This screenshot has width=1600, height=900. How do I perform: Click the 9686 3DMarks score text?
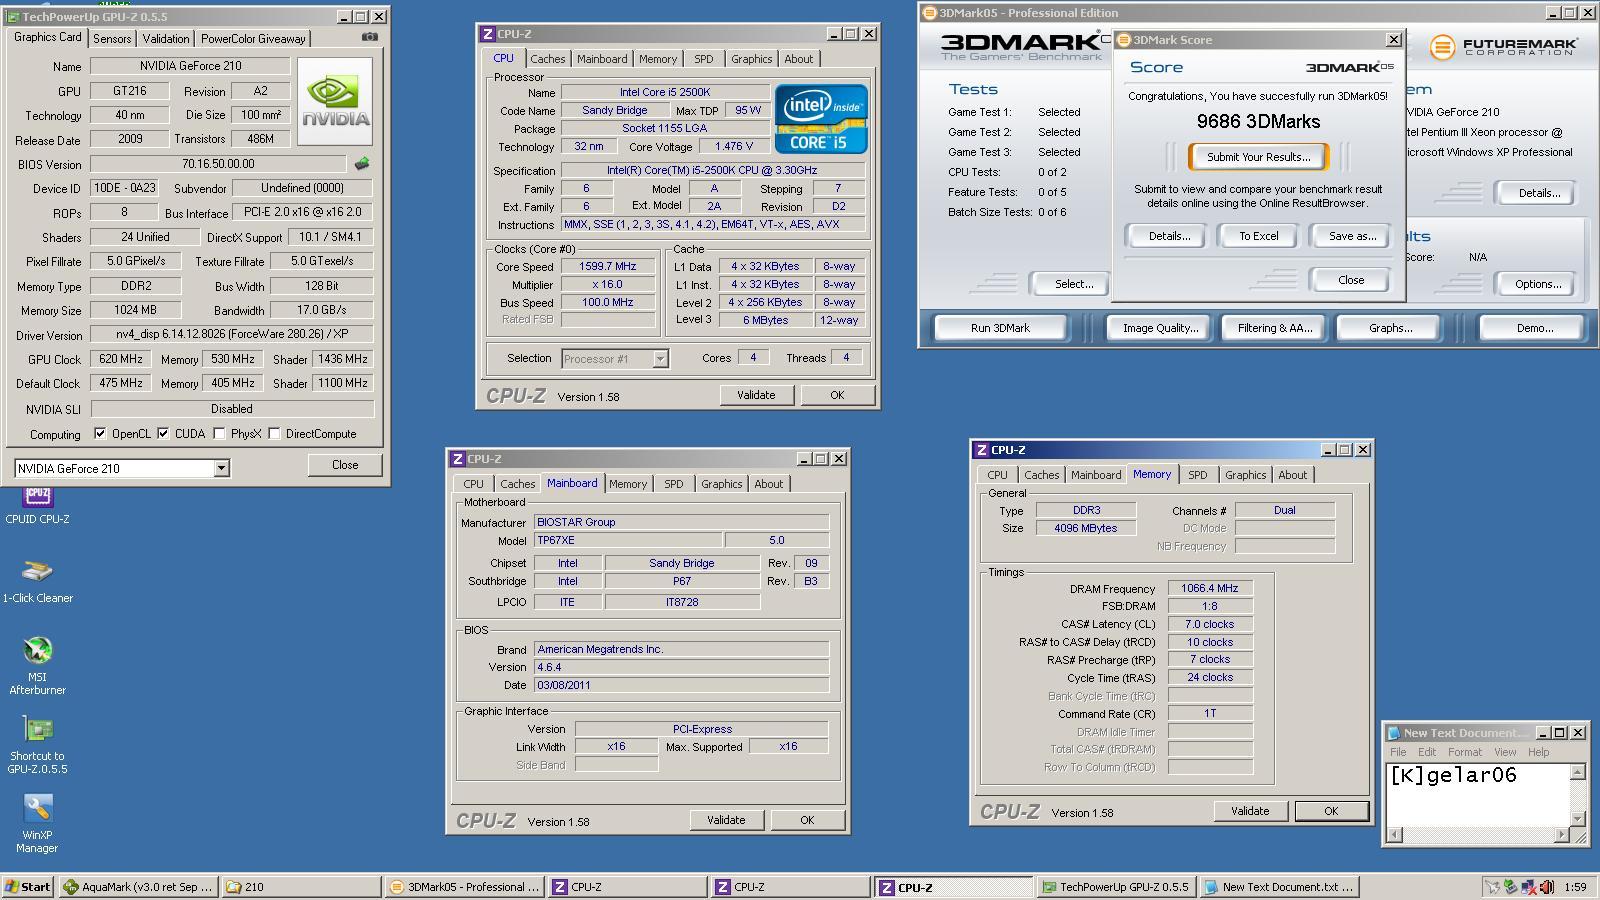(x=1258, y=122)
